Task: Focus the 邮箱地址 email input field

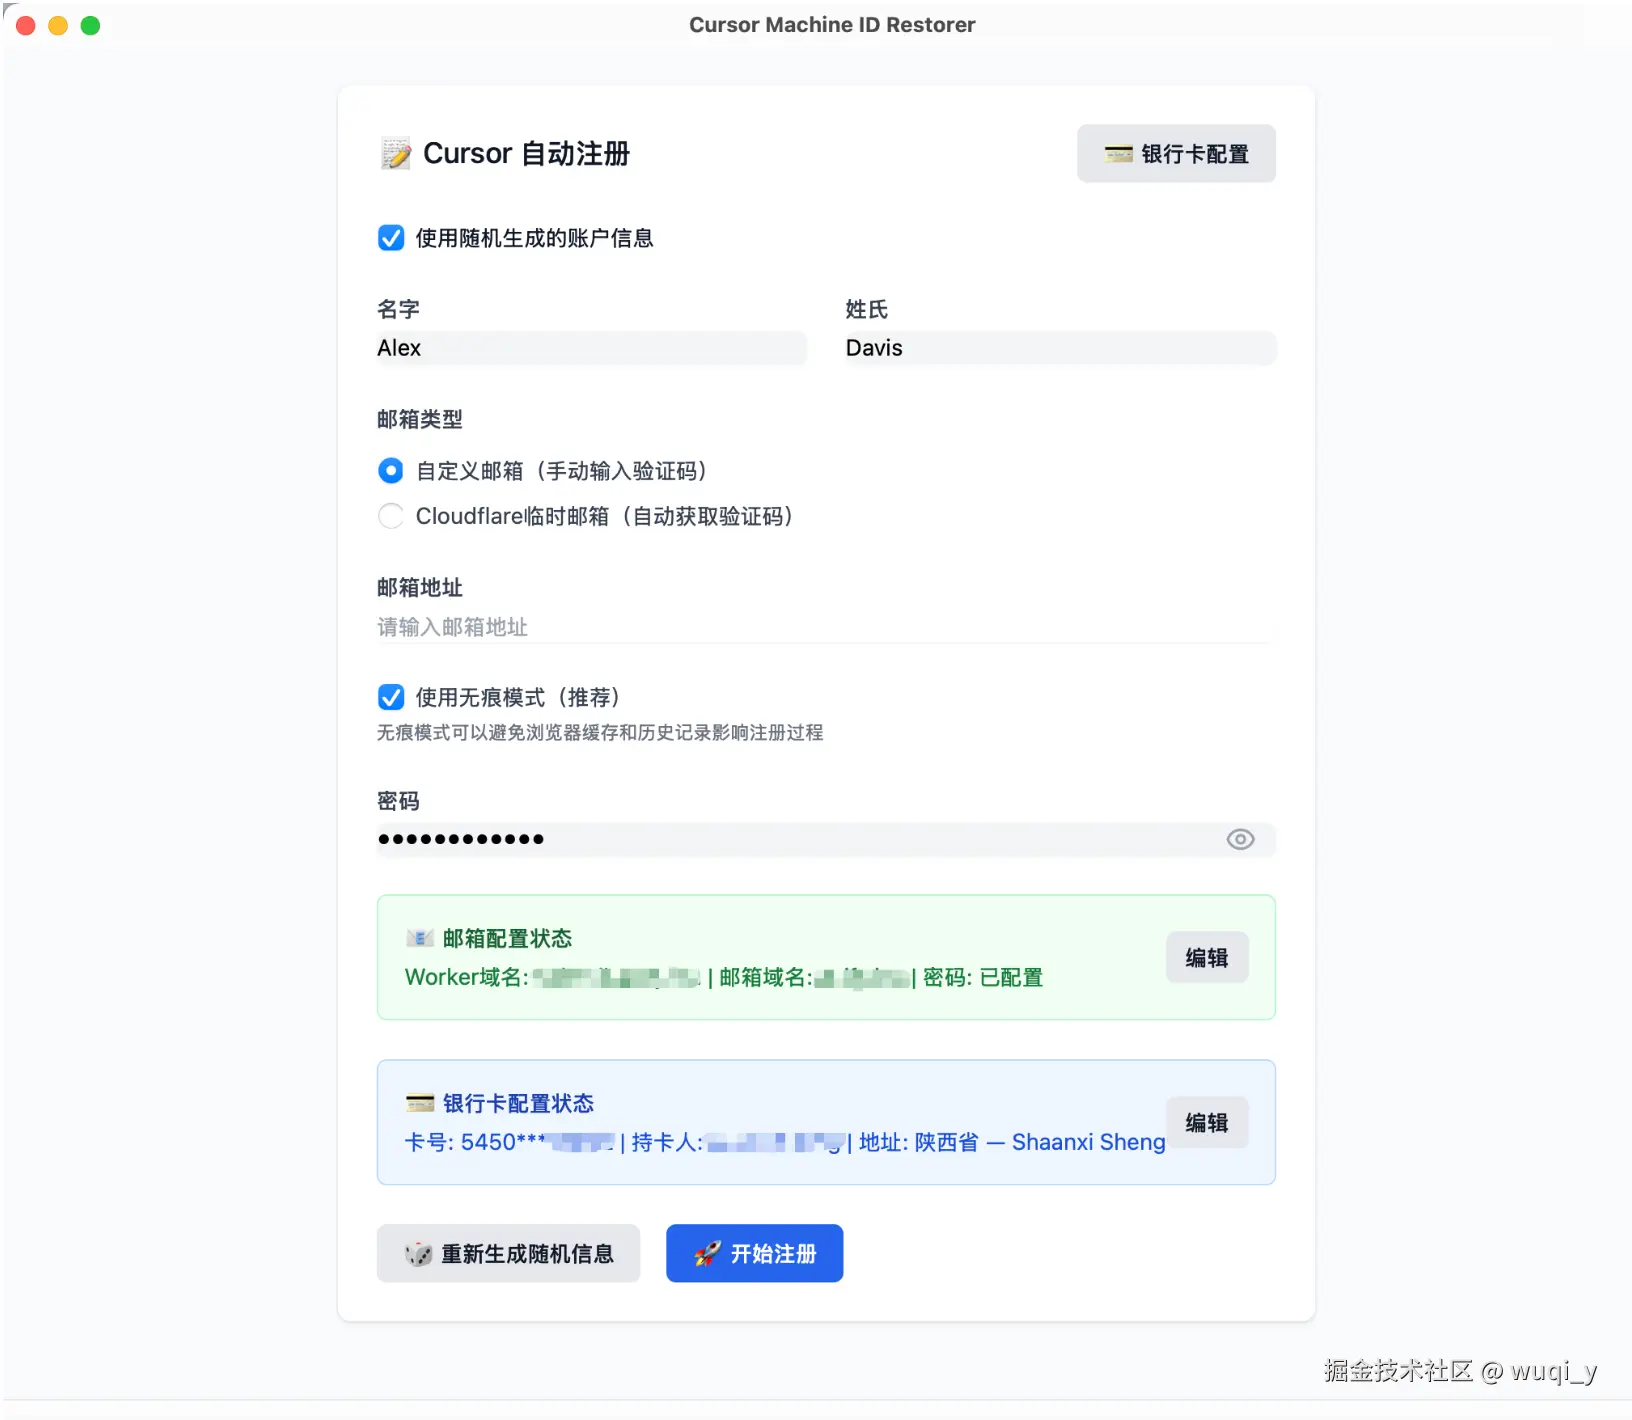Action: pos(826,627)
